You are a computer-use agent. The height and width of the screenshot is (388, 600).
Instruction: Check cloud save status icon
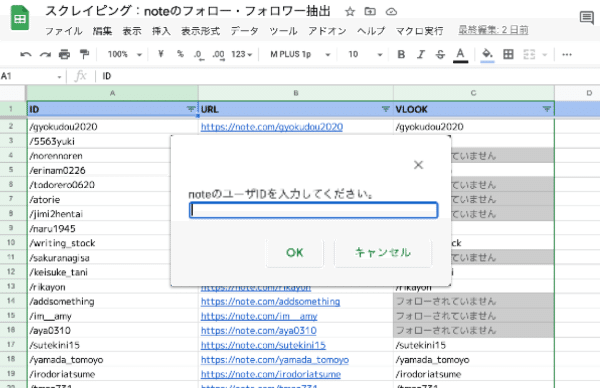point(391,12)
